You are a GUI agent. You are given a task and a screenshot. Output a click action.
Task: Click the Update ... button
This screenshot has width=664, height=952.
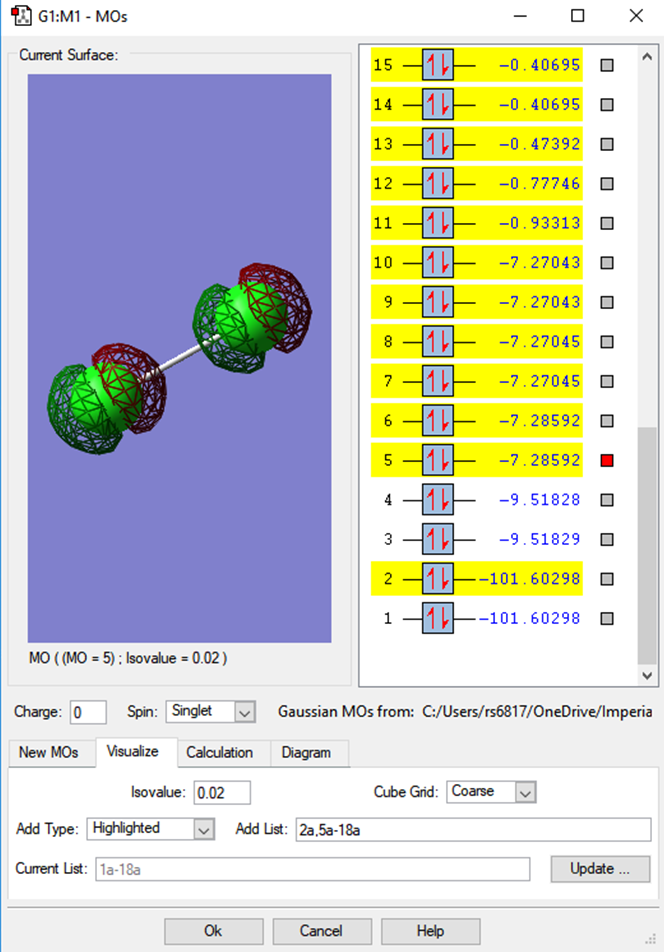600,869
